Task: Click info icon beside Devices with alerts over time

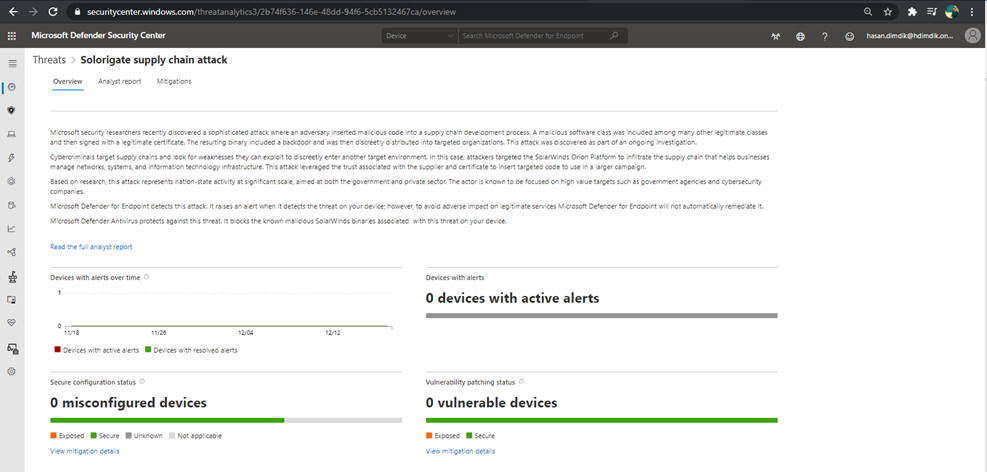Action: click(x=146, y=277)
